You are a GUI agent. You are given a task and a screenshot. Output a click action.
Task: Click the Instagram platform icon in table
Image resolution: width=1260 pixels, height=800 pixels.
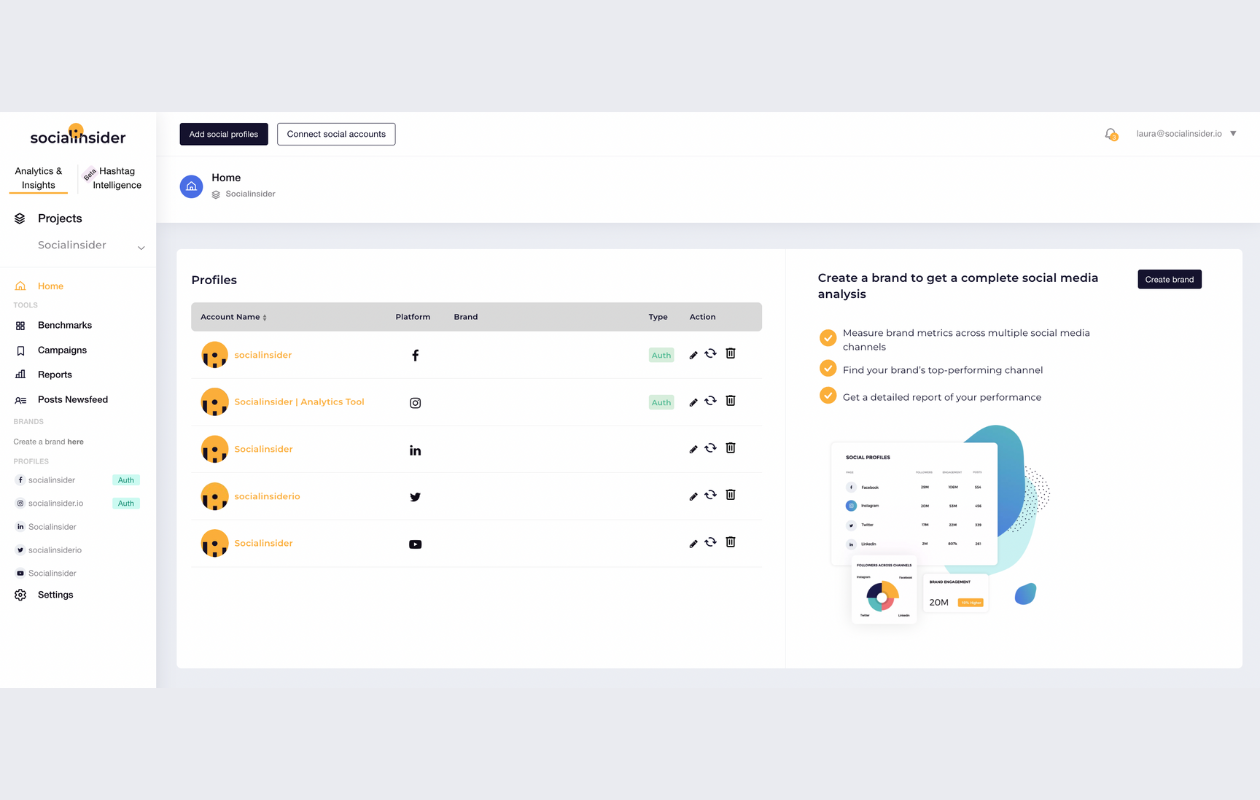[x=415, y=403]
